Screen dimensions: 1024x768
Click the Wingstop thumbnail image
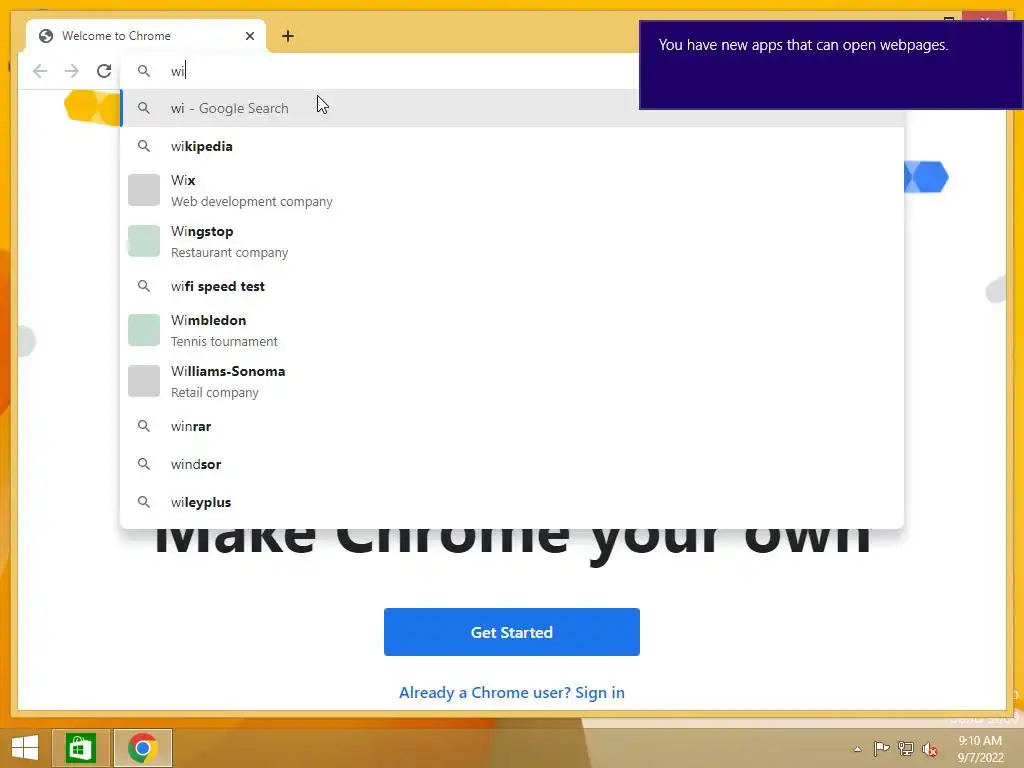tap(144, 241)
